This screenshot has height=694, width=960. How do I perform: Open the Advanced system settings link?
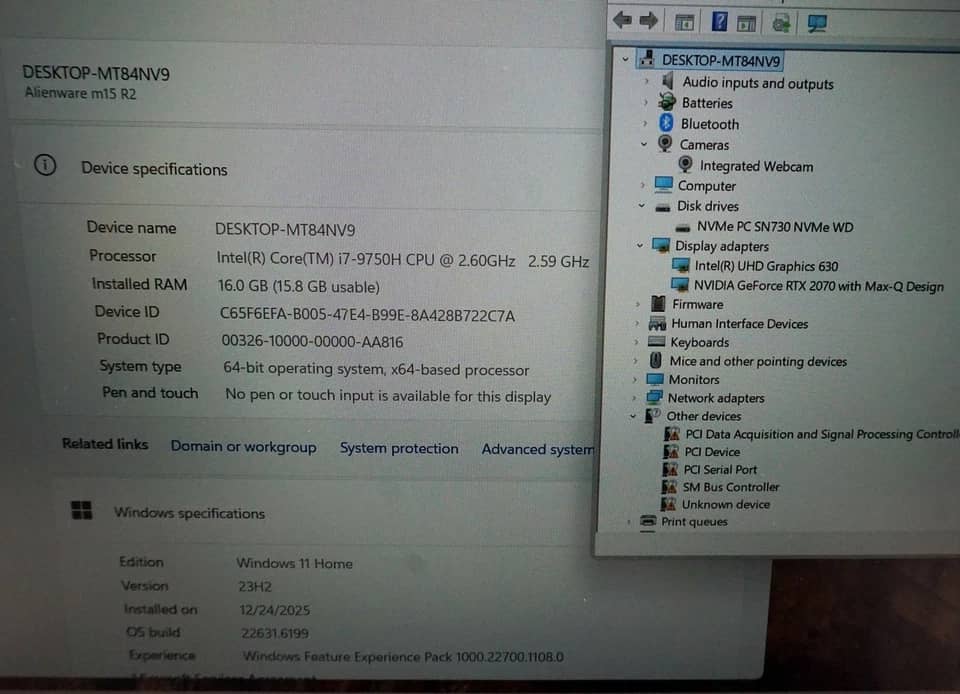point(538,449)
